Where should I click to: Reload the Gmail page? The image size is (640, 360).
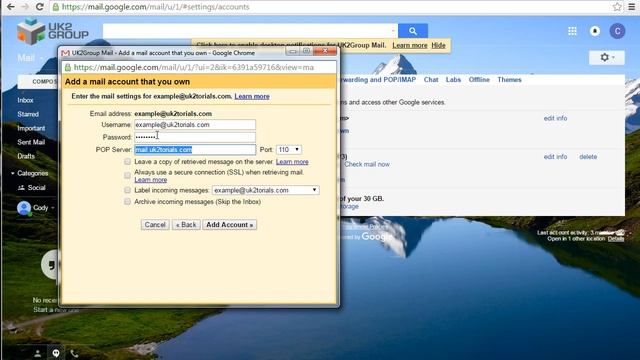[40, 7]
